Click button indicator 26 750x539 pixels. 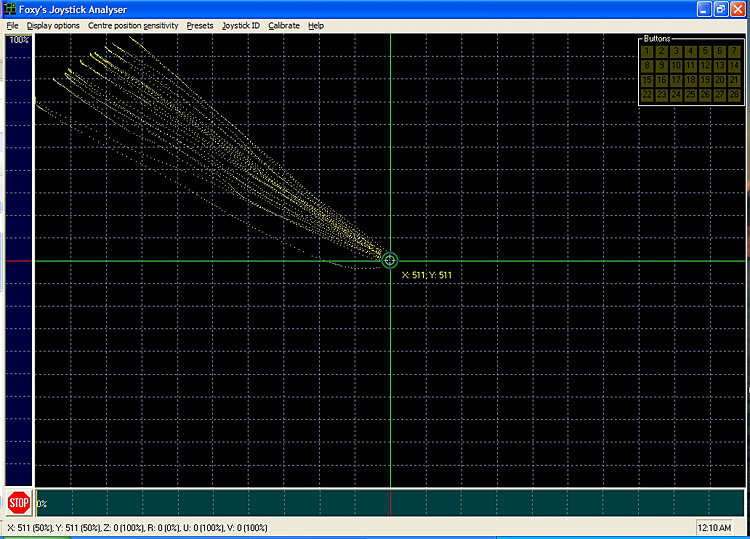point(705,96)
